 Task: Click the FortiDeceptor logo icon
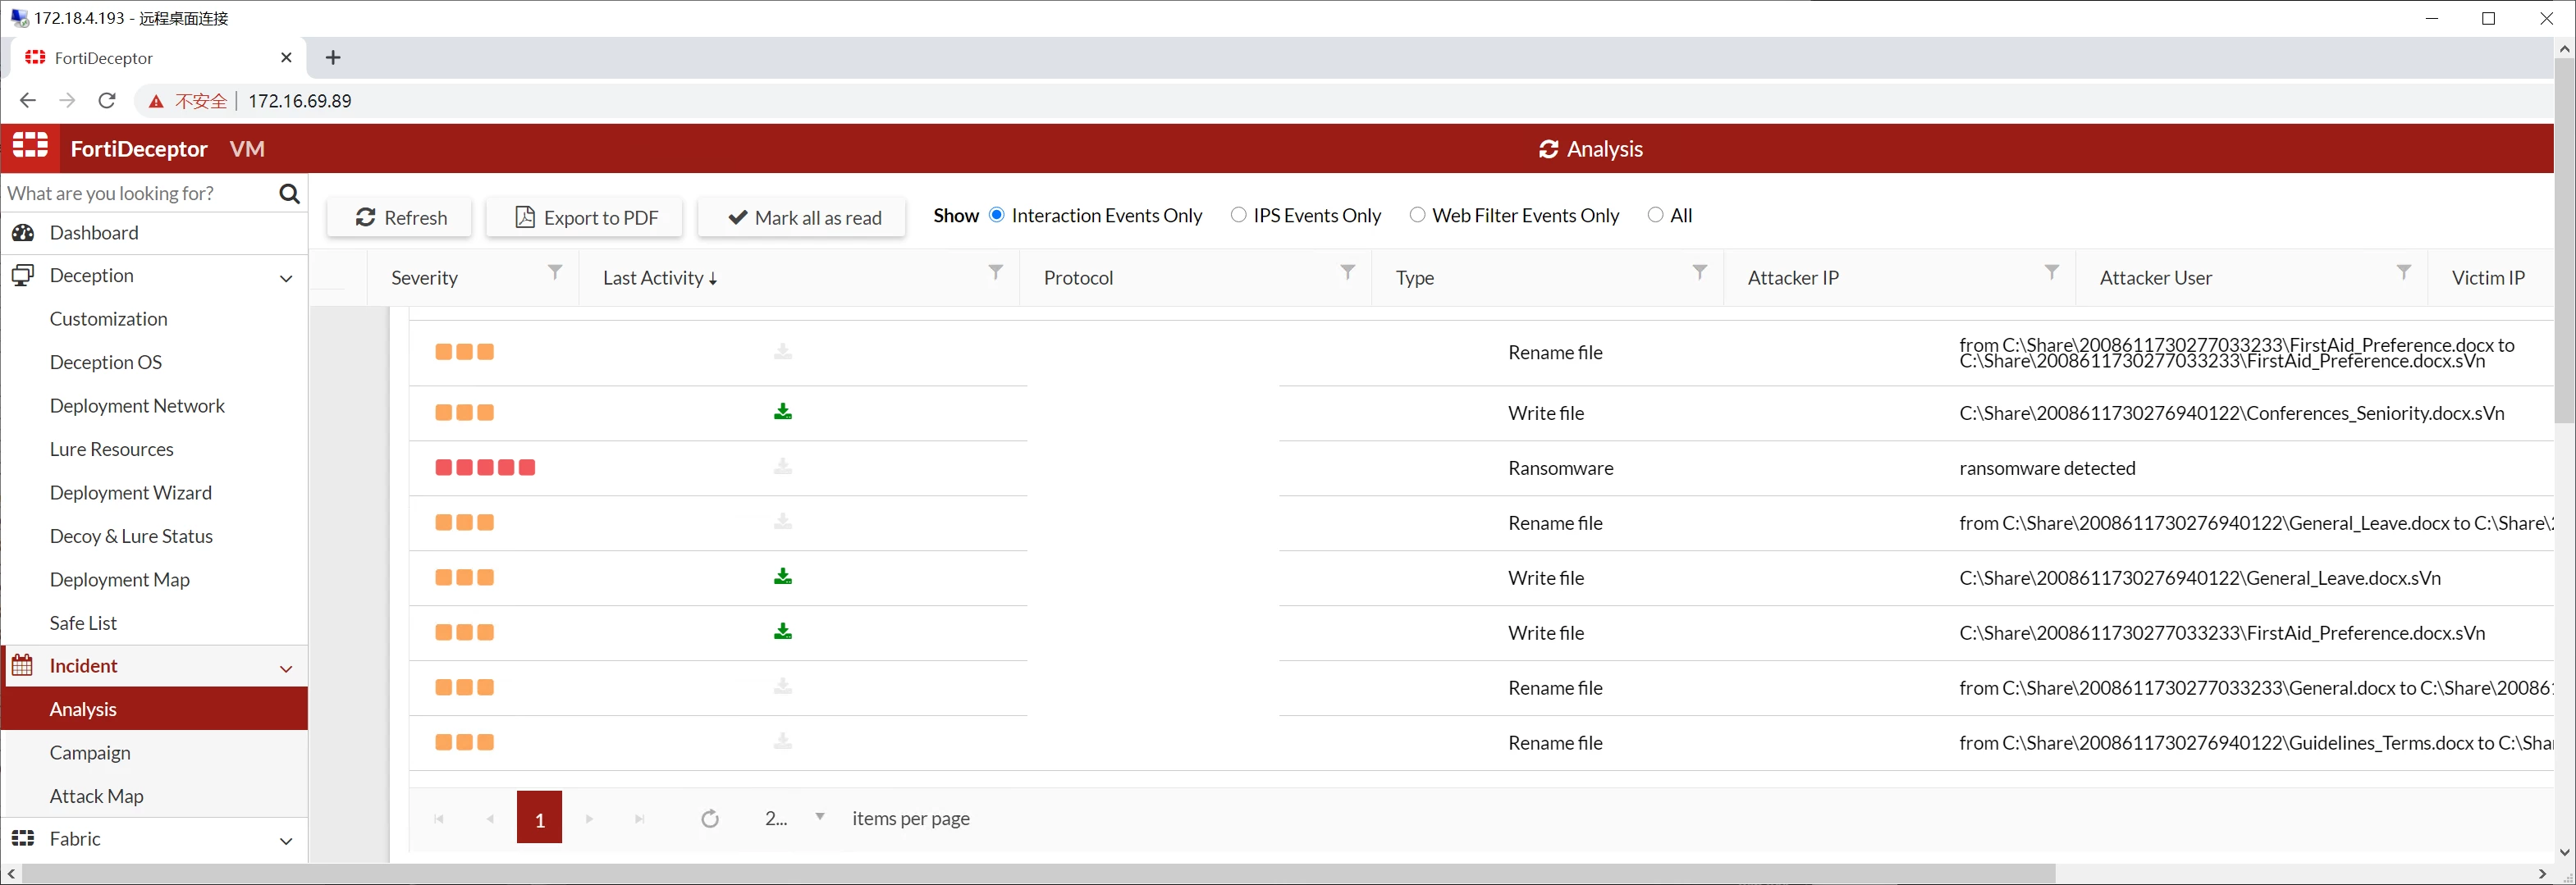(30, 146)
